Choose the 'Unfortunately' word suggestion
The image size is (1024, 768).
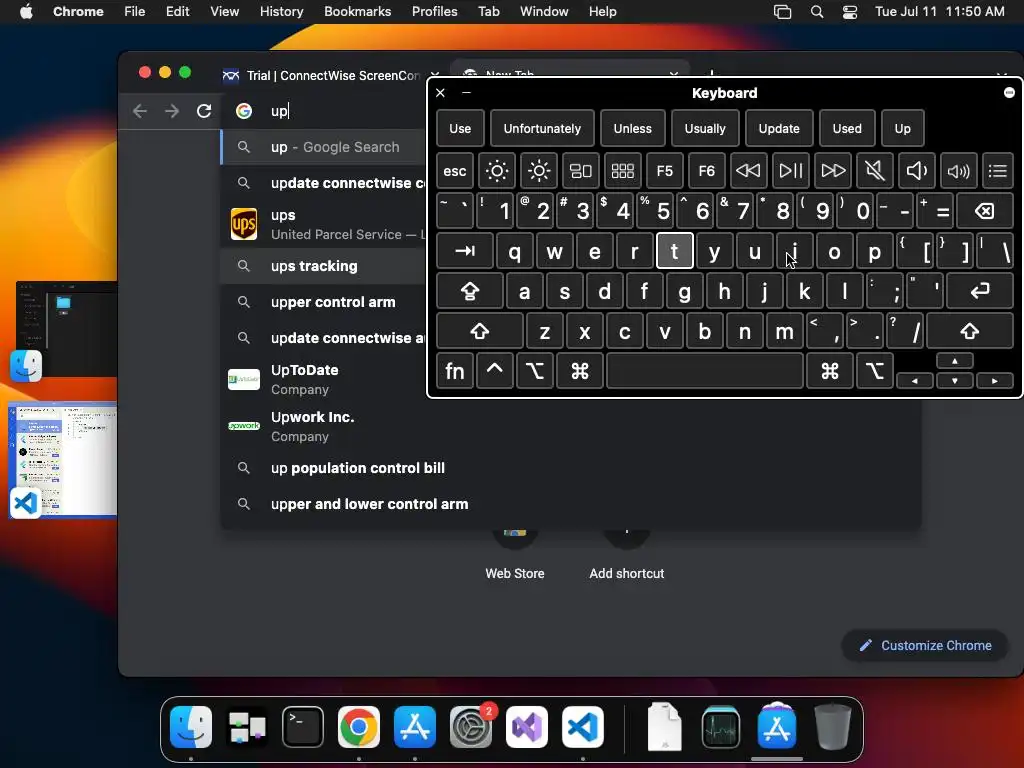542,129
